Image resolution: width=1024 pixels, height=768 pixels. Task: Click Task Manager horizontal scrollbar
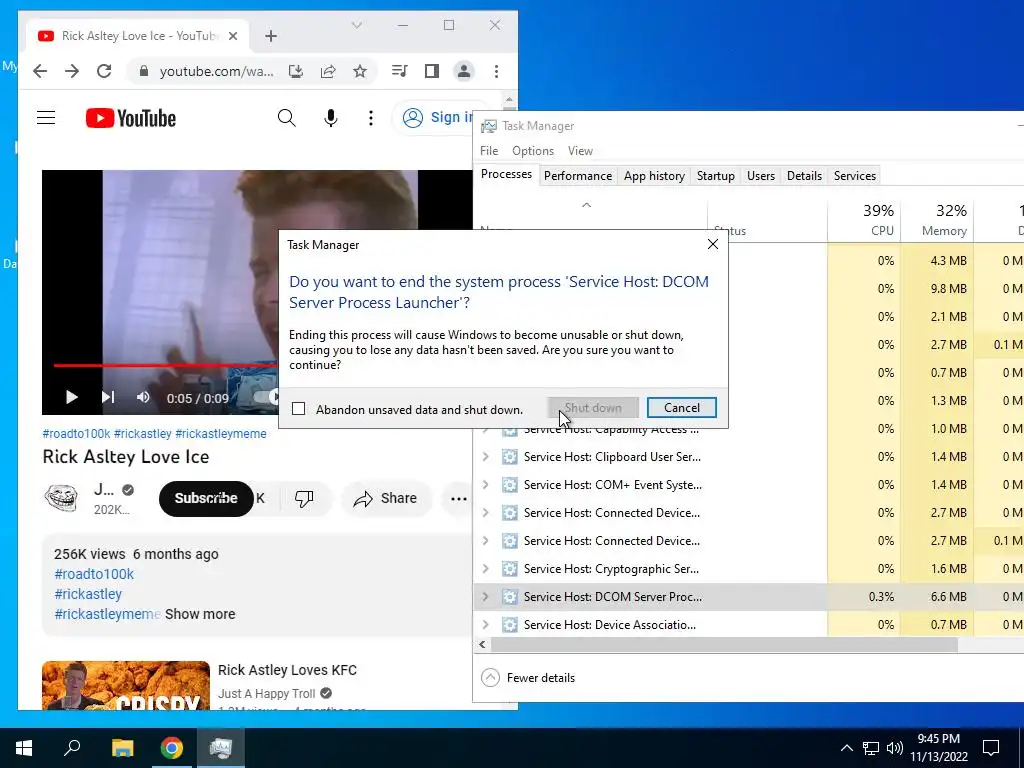(x=724, y=645)
